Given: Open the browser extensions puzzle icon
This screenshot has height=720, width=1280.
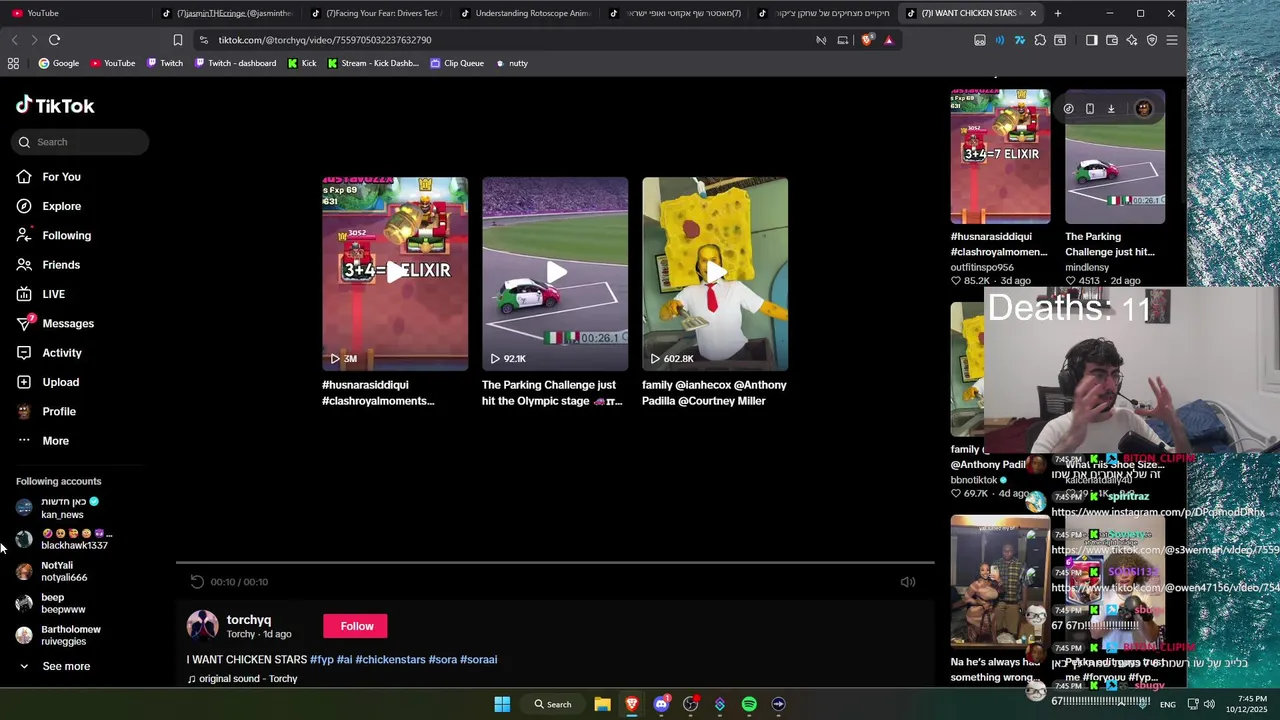Looking at the screenshot, I should click(1040, 40).
